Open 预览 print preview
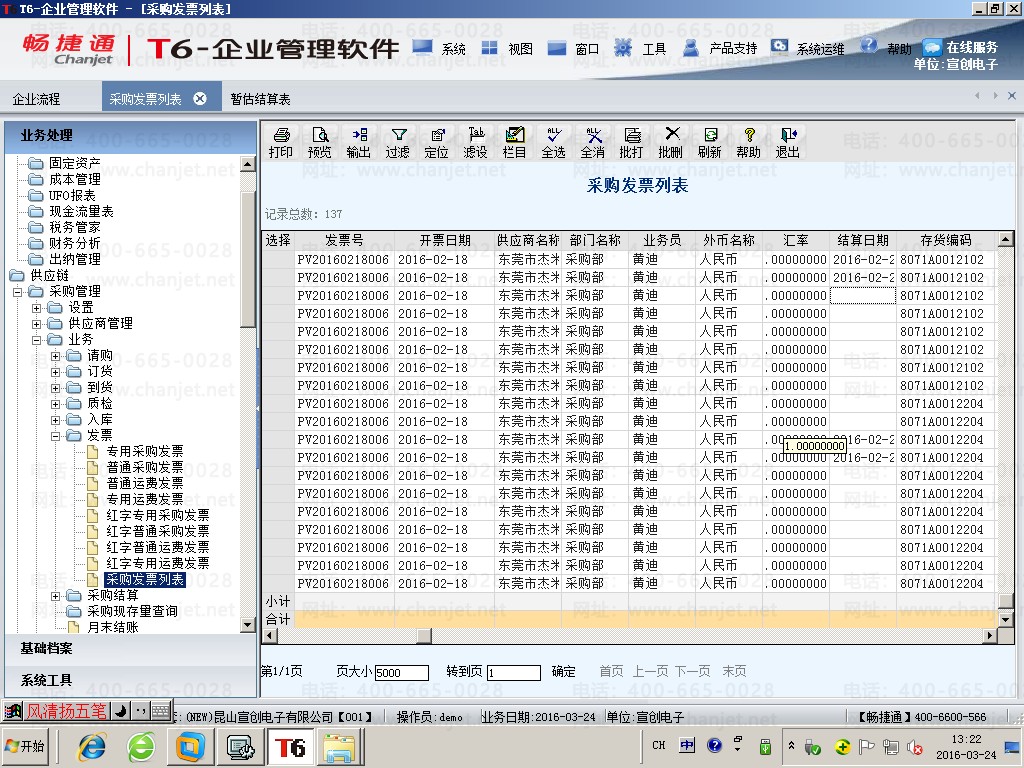Screen dimensions: 1024x768 click(x=319, y=142)
